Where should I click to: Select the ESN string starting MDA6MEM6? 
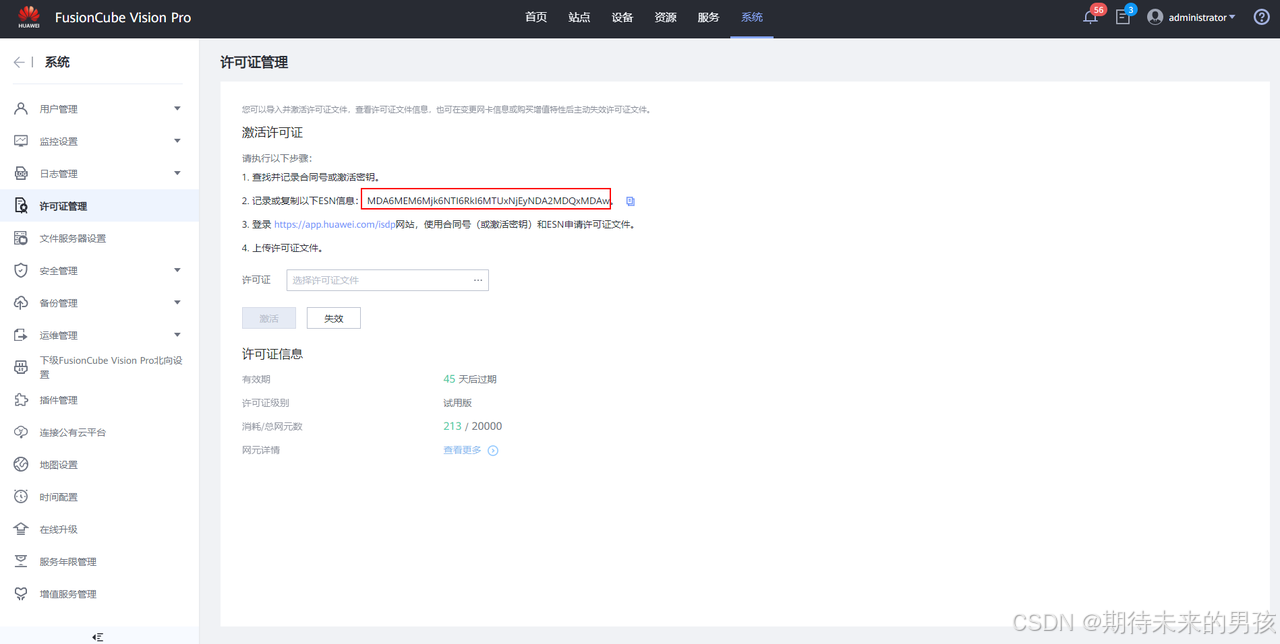[486, 201]
